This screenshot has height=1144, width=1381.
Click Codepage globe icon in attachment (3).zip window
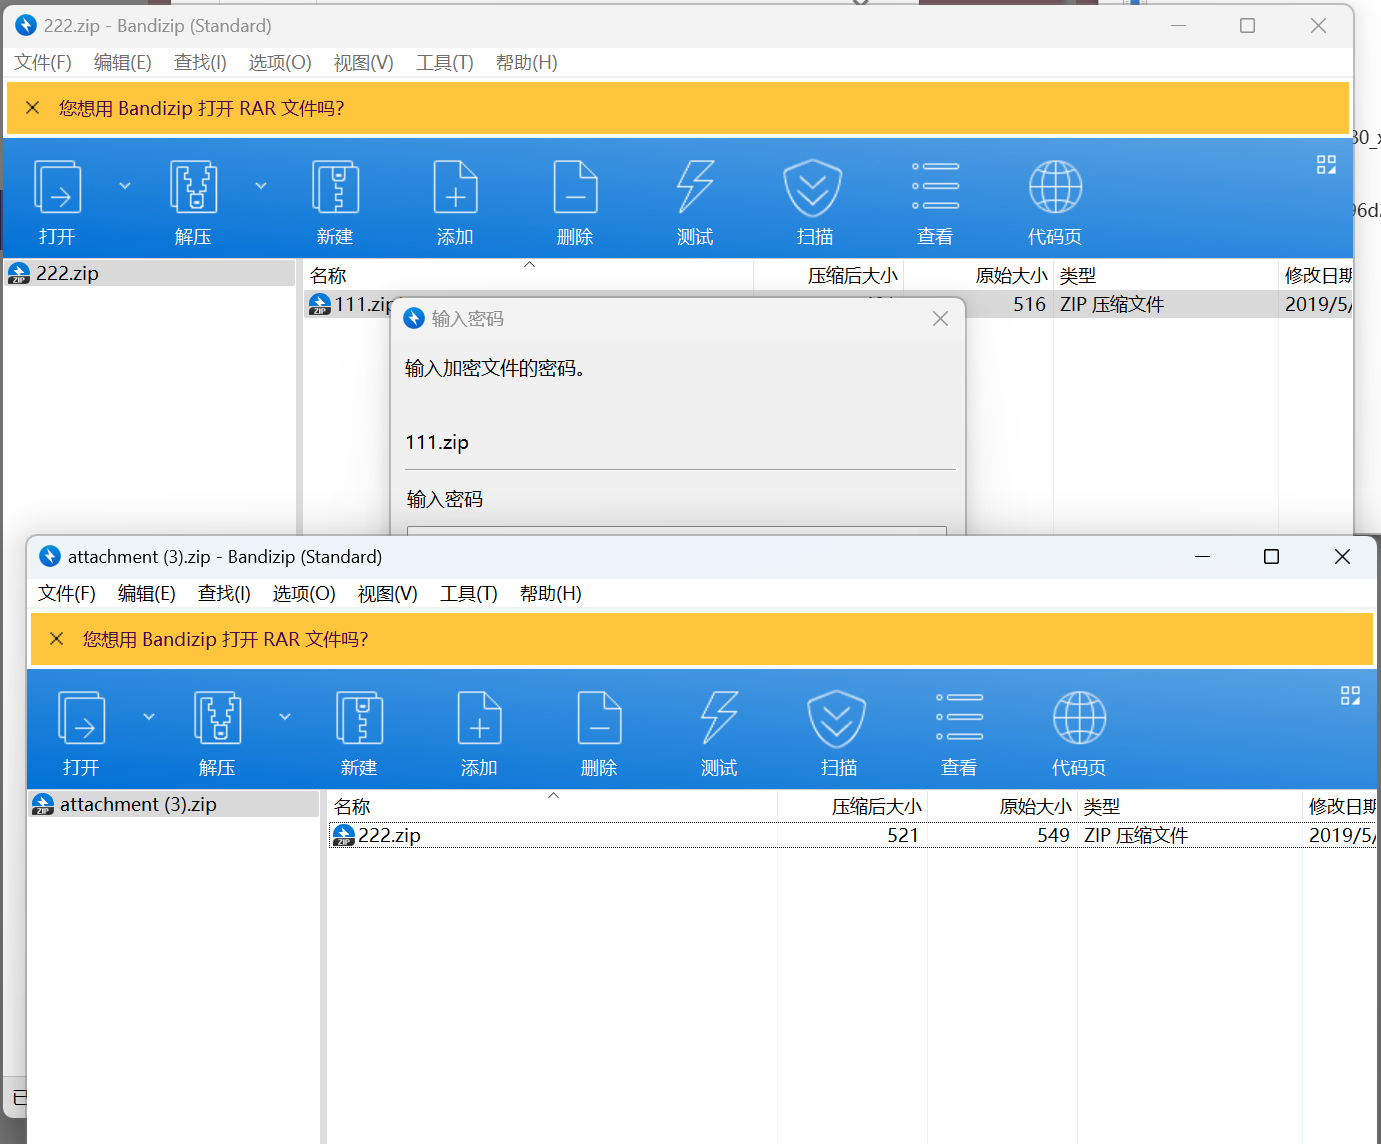(x=1079, y=718)
